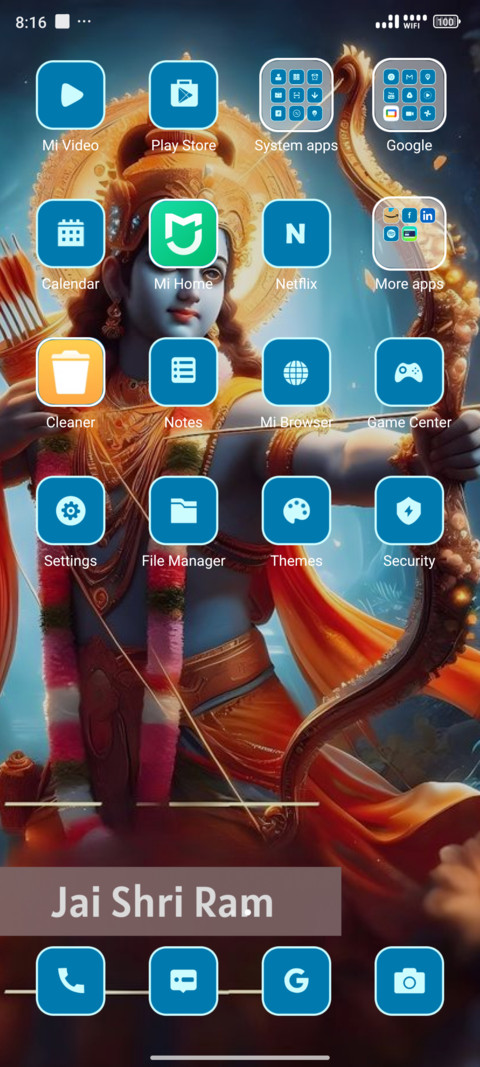Viewport: 480px width, 1067px height.
Task: Tap the Play Store label
Action: (183, 146)
